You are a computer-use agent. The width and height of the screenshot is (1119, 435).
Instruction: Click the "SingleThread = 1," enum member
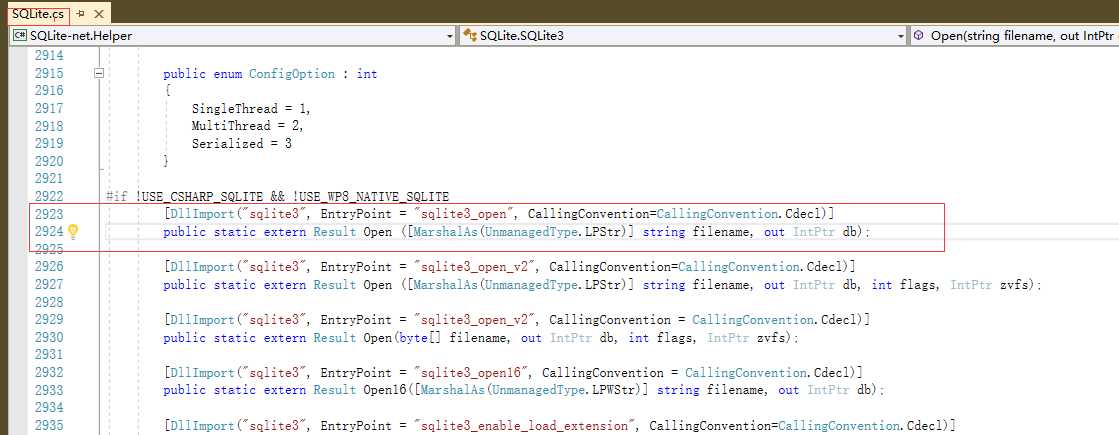(251, 108)
